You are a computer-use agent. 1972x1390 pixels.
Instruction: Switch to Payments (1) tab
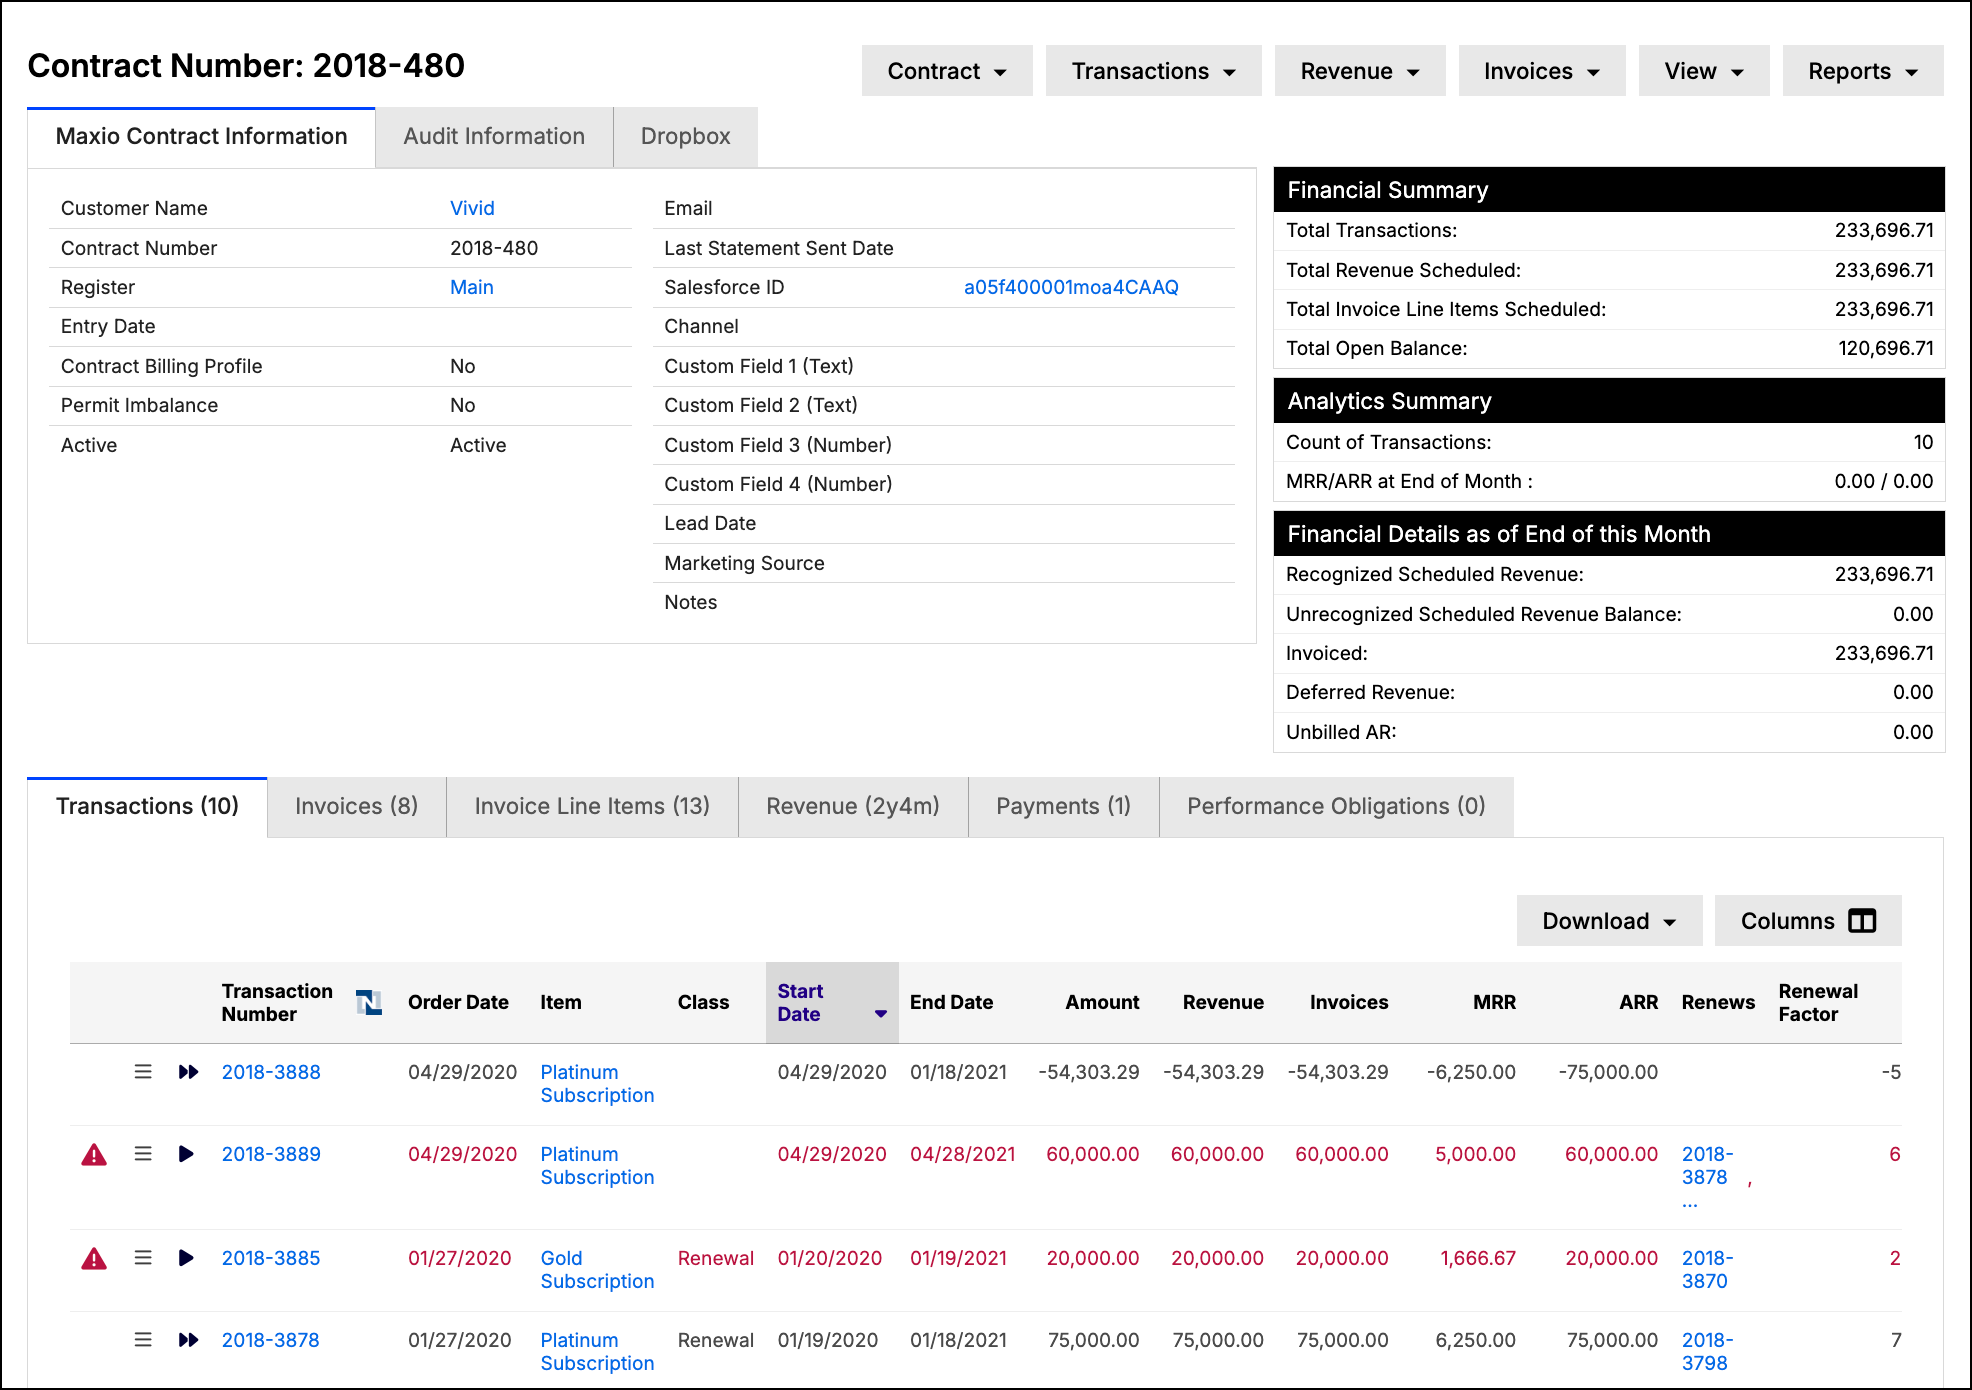coord(1063,807)
